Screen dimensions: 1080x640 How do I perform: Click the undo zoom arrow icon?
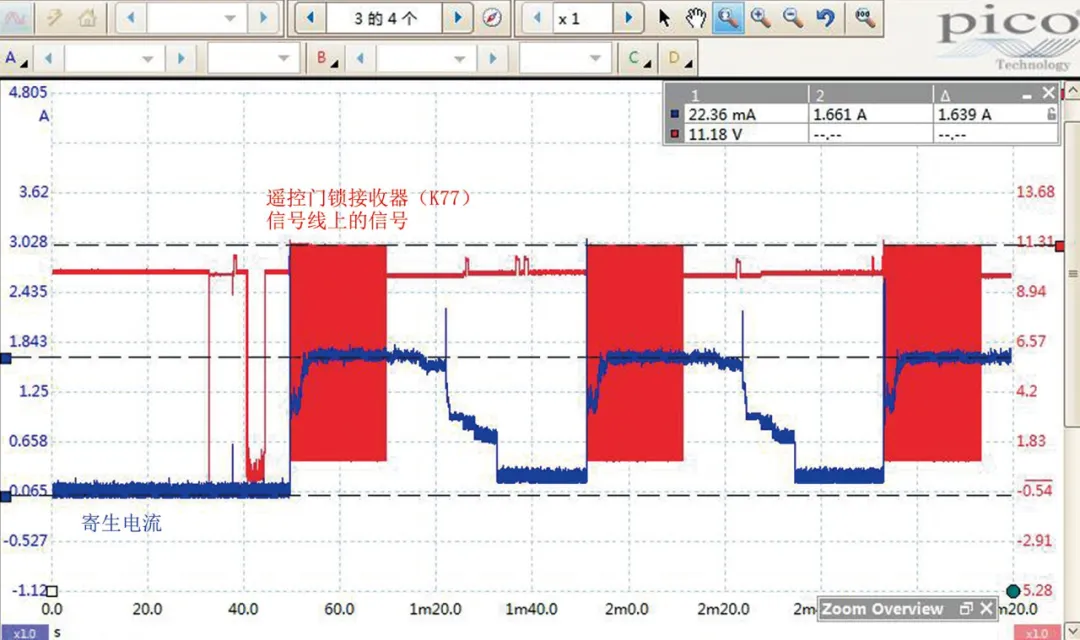click(x=825, y=18)
